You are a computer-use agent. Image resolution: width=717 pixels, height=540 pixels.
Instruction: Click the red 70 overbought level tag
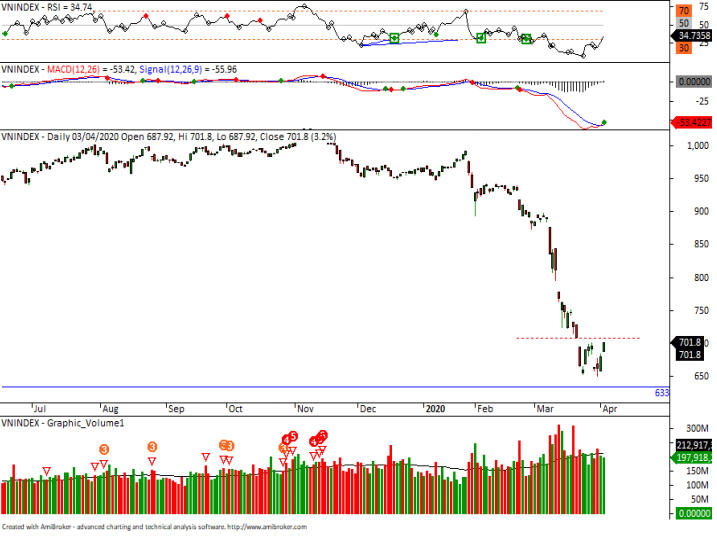tap(687, 10)
